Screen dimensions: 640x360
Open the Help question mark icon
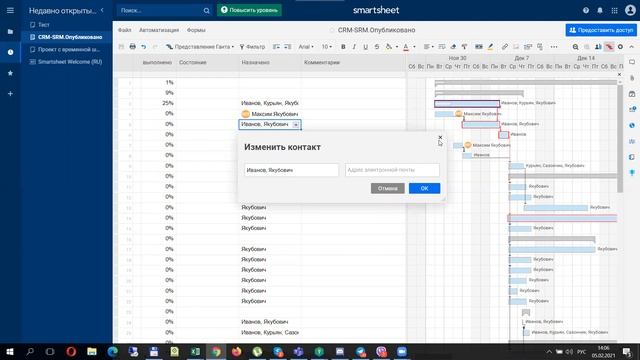point(586,11)
